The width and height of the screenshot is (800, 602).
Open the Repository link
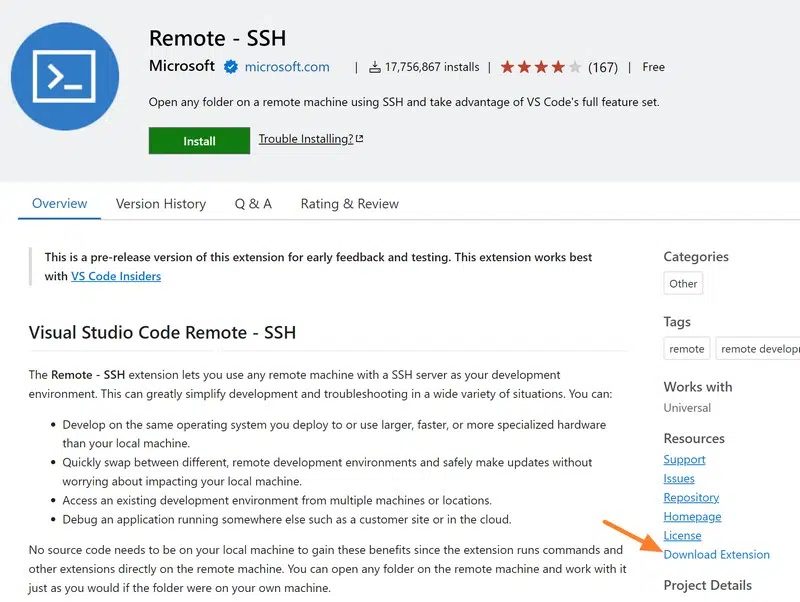691,497
